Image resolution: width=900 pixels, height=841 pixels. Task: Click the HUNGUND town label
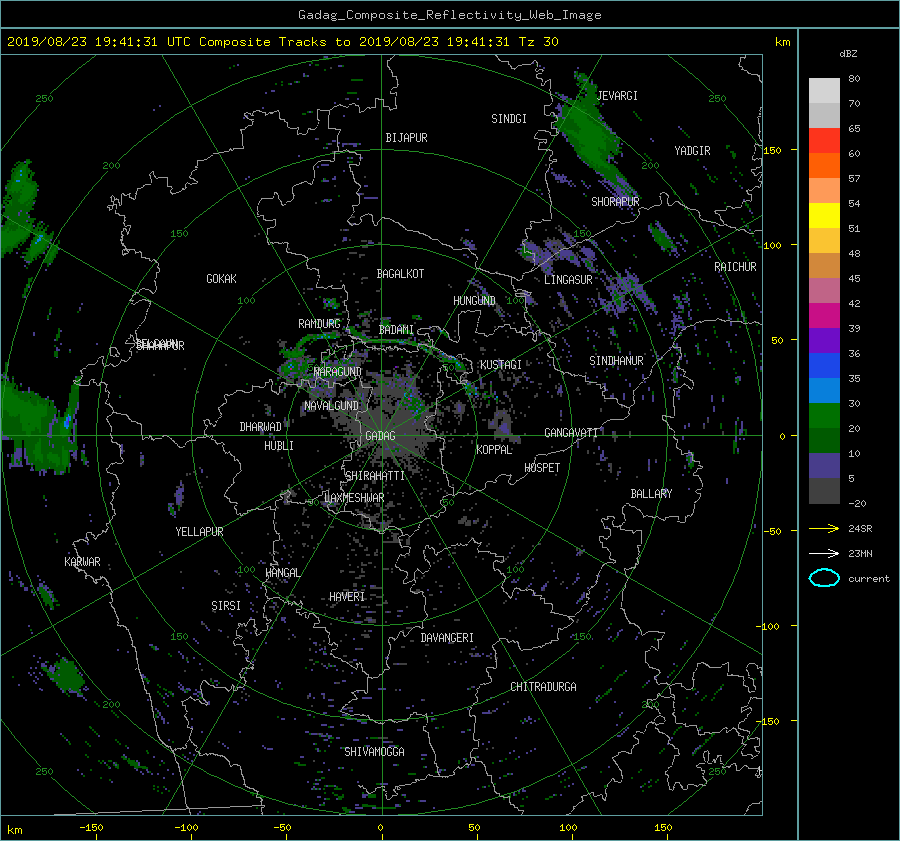(474, 301)
